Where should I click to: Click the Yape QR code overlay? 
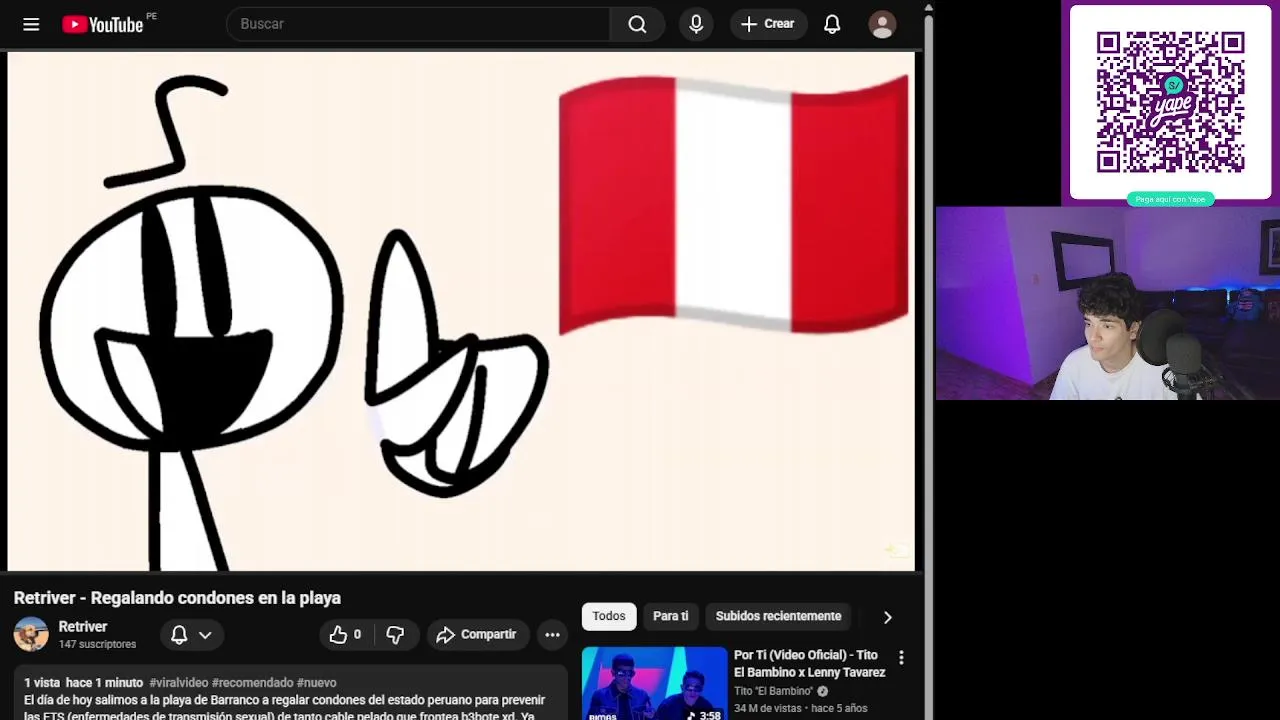coord(1170,102)
